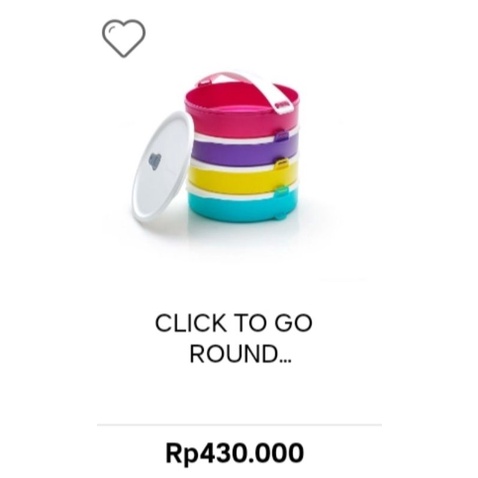The width and height of the screenshot is (478, 478).
Task: Tap the yellow container tier
Action: click(243, 178)
